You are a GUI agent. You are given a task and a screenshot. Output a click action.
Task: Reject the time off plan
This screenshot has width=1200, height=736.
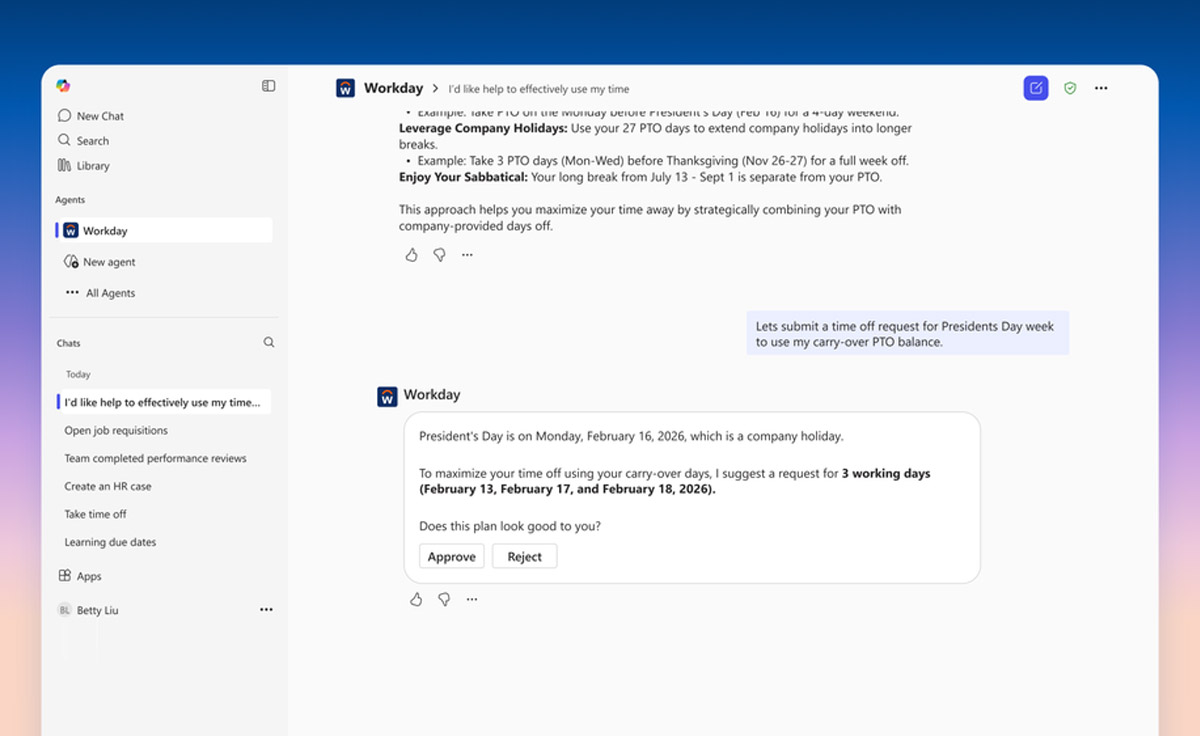point(524,557)
